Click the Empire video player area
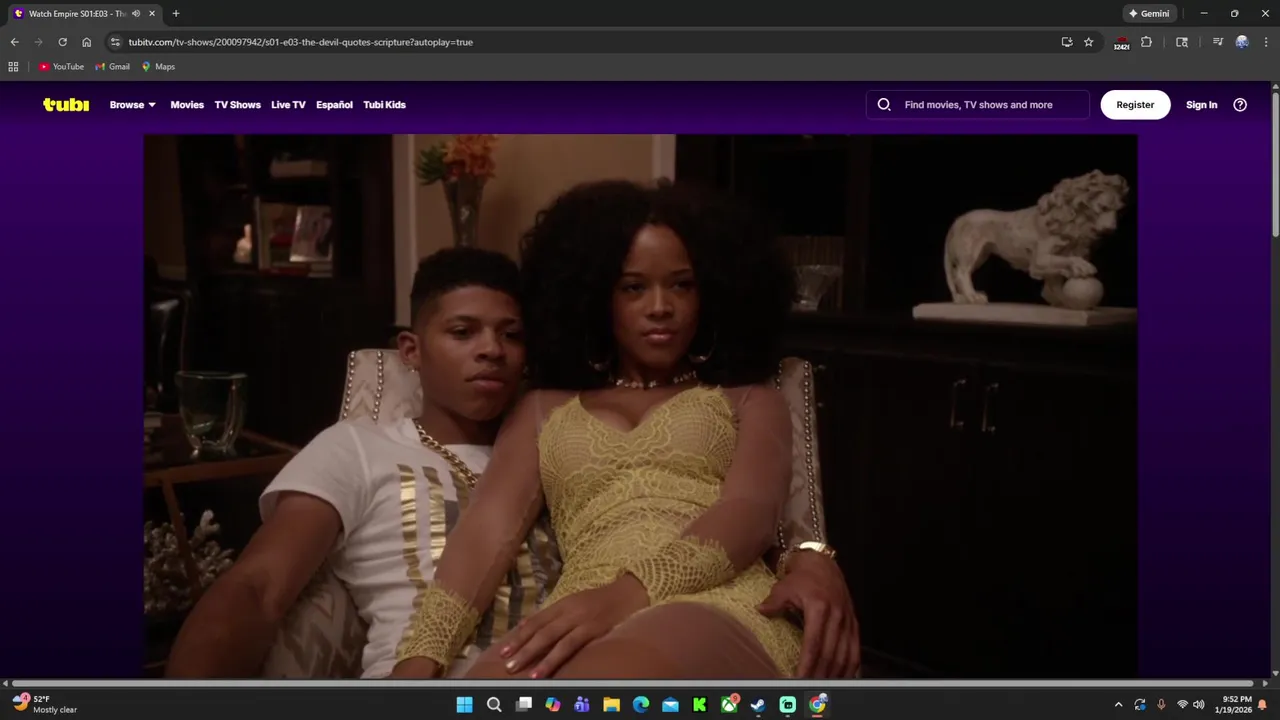 click(x=640, y=406)
